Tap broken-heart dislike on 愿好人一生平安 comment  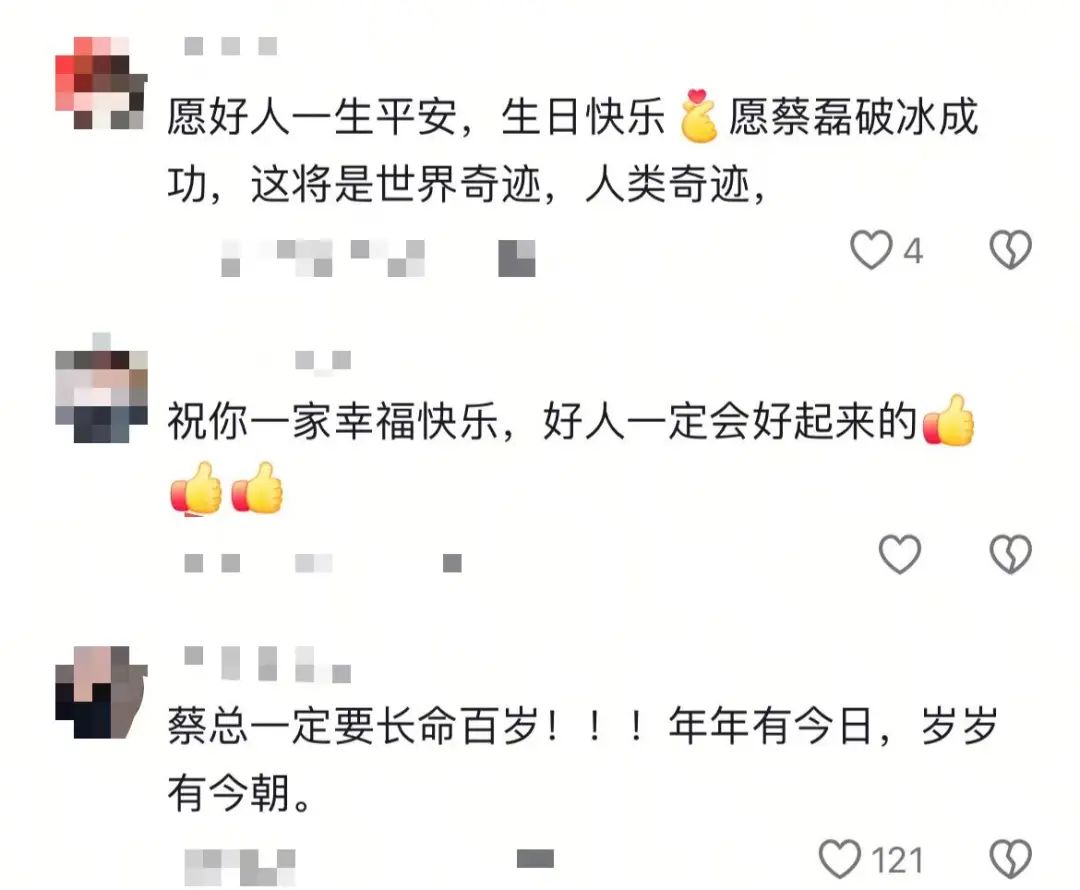tap(1010, 249)
